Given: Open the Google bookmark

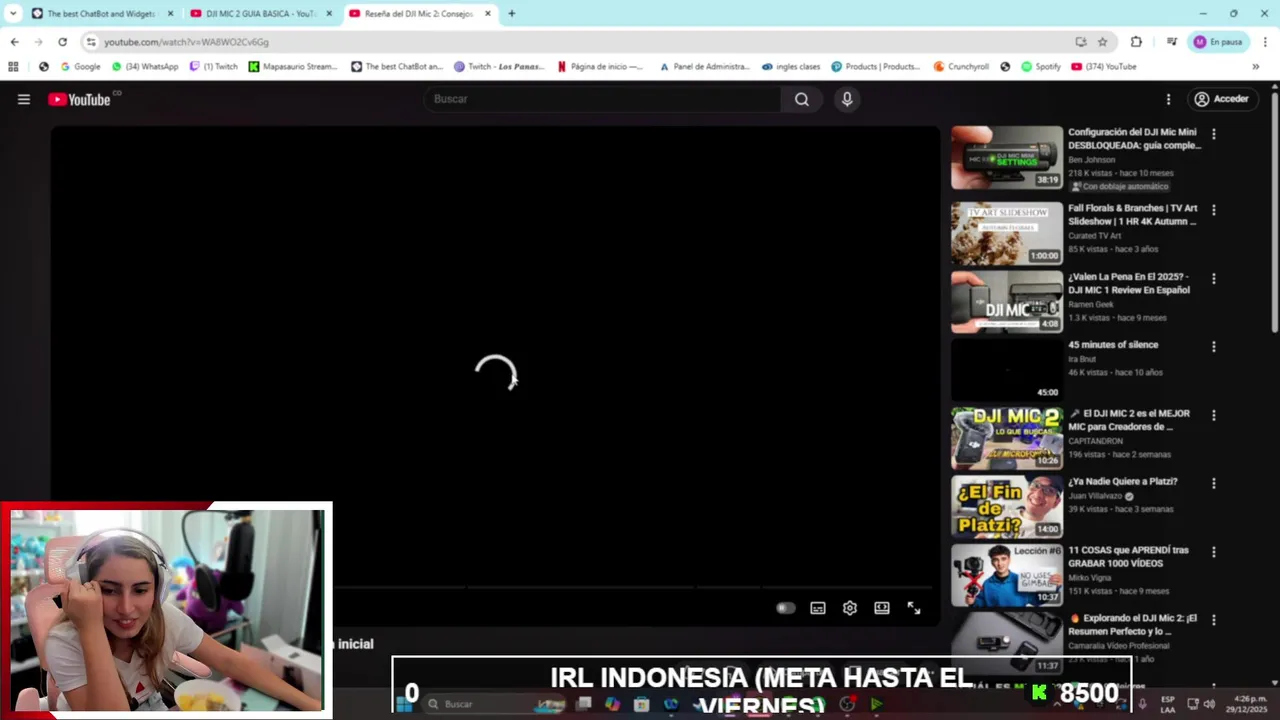Looking at the screenshot, I should (81, 67).
